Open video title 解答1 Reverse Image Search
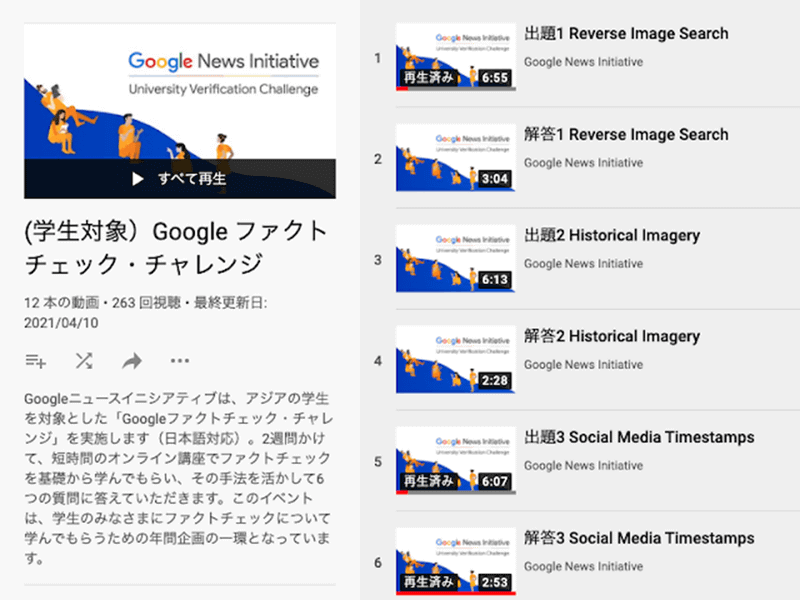Image resolution: width=800 pixels, height=600 pixels. (626, 135)
